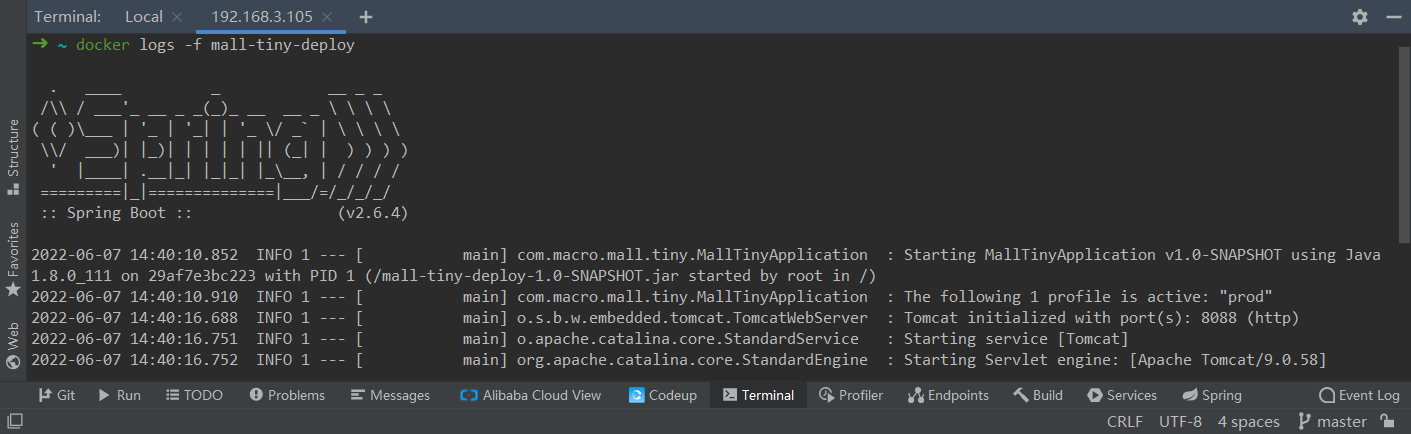Open the Profiler tool window
Viewport: 1411px width, 434px height.
tap(851, 395)
